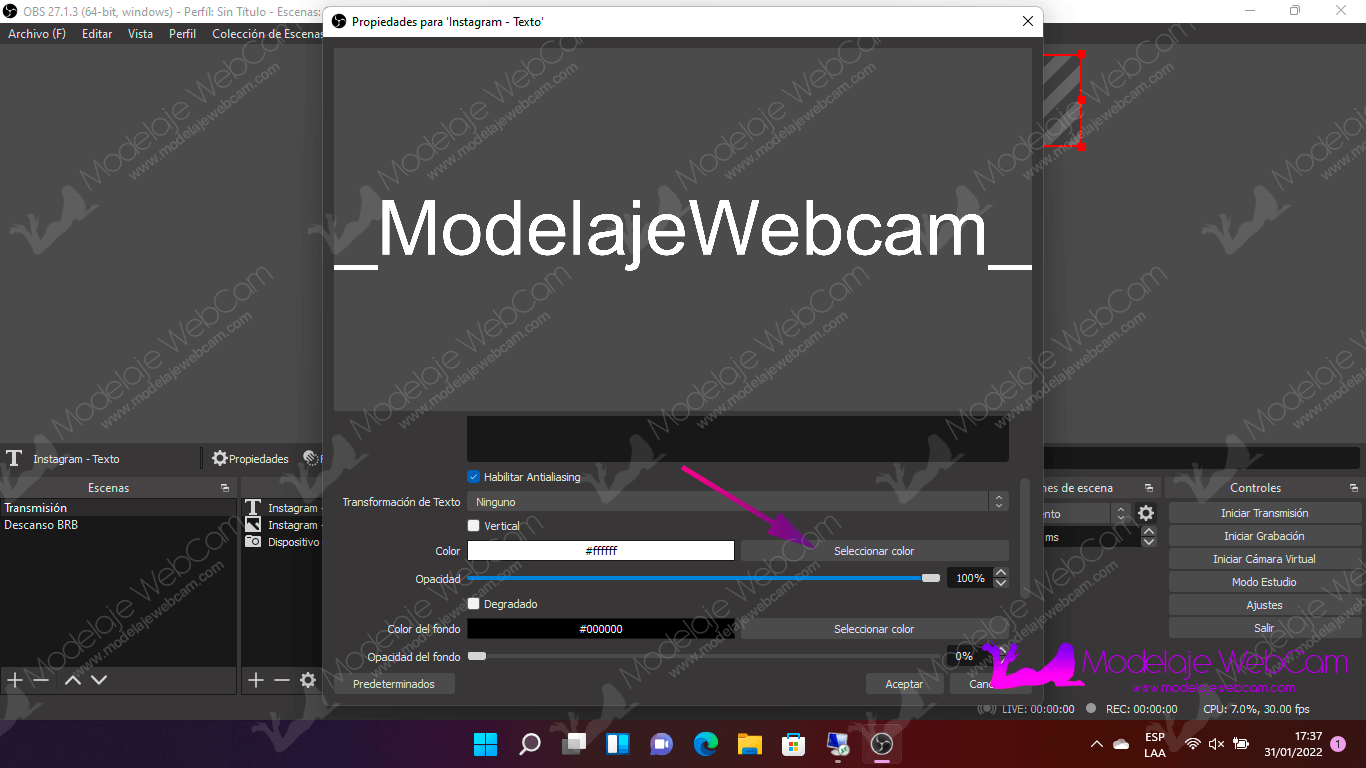Viewport: 1366px width, 768px height.
Task: Disable the Habilitar Antialiasing checkbox
Action: click(474, 477)
